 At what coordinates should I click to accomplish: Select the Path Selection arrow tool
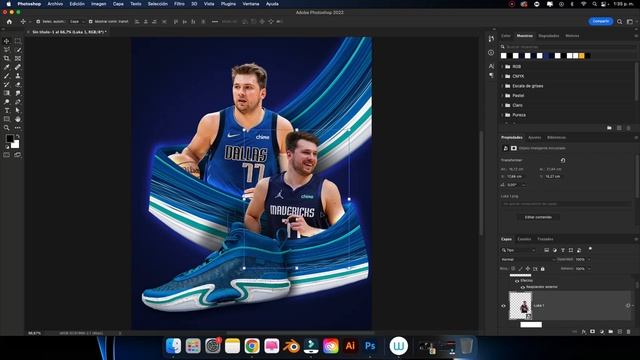click(x=18, y=111)
